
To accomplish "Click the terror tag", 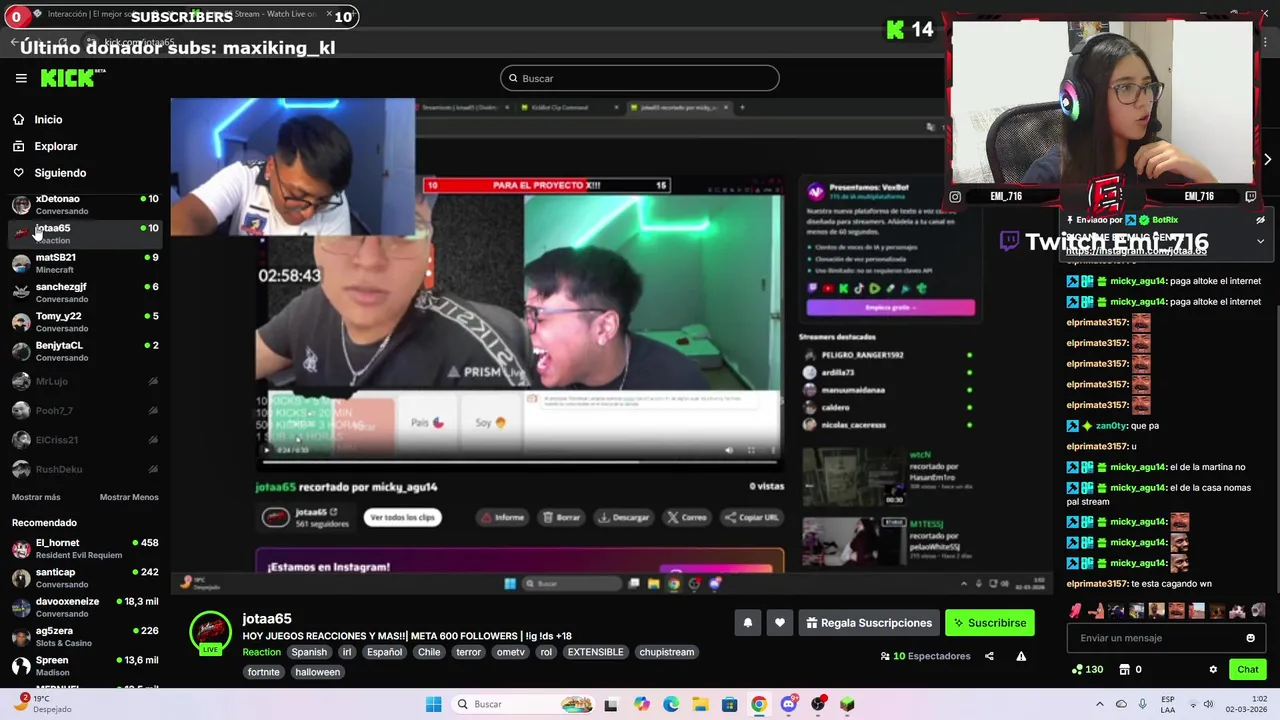I will click(x=469, y=652).
